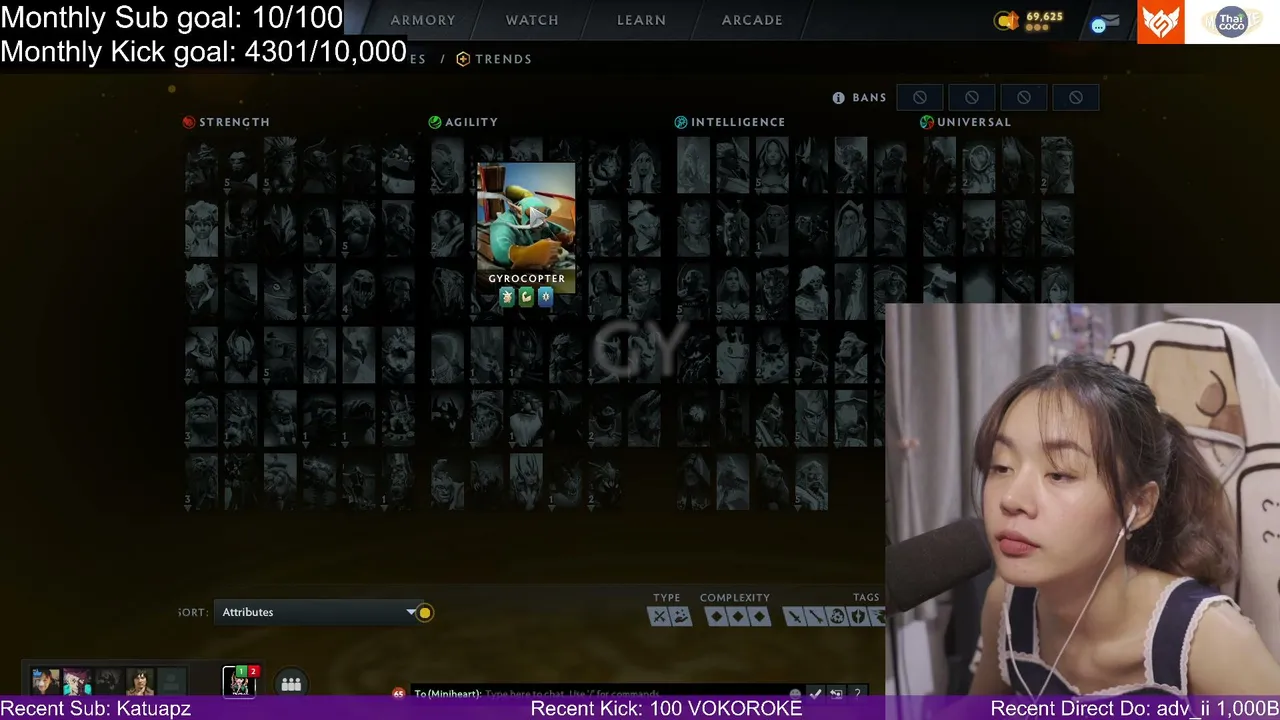Toggle the first complexity diamond filter
1280x720 pixels.
(x=716, y=617)
